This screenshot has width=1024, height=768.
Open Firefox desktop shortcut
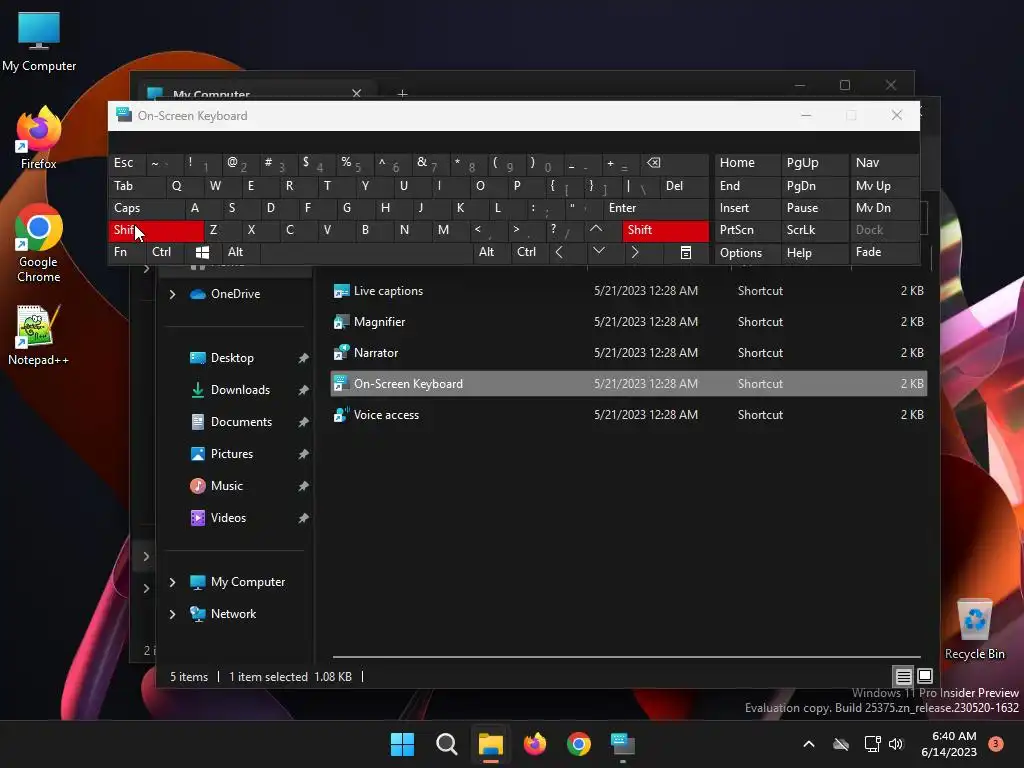[39, 138]
